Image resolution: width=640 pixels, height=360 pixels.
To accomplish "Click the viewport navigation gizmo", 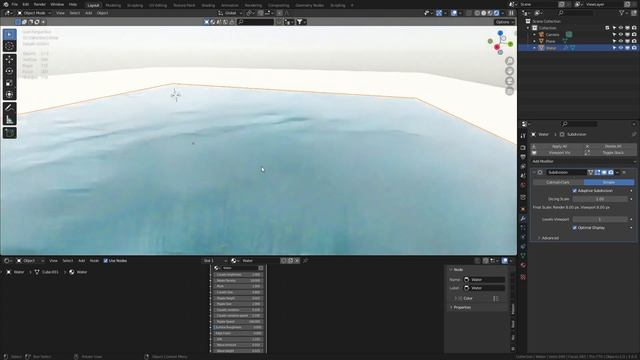I will 500,42.
